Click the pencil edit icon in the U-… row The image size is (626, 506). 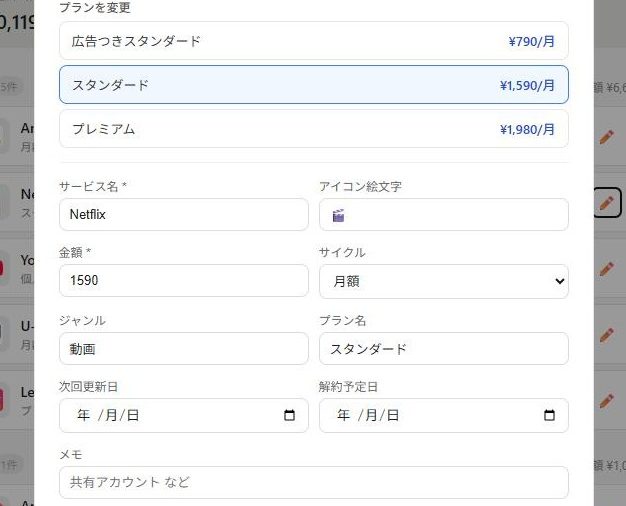607,335
